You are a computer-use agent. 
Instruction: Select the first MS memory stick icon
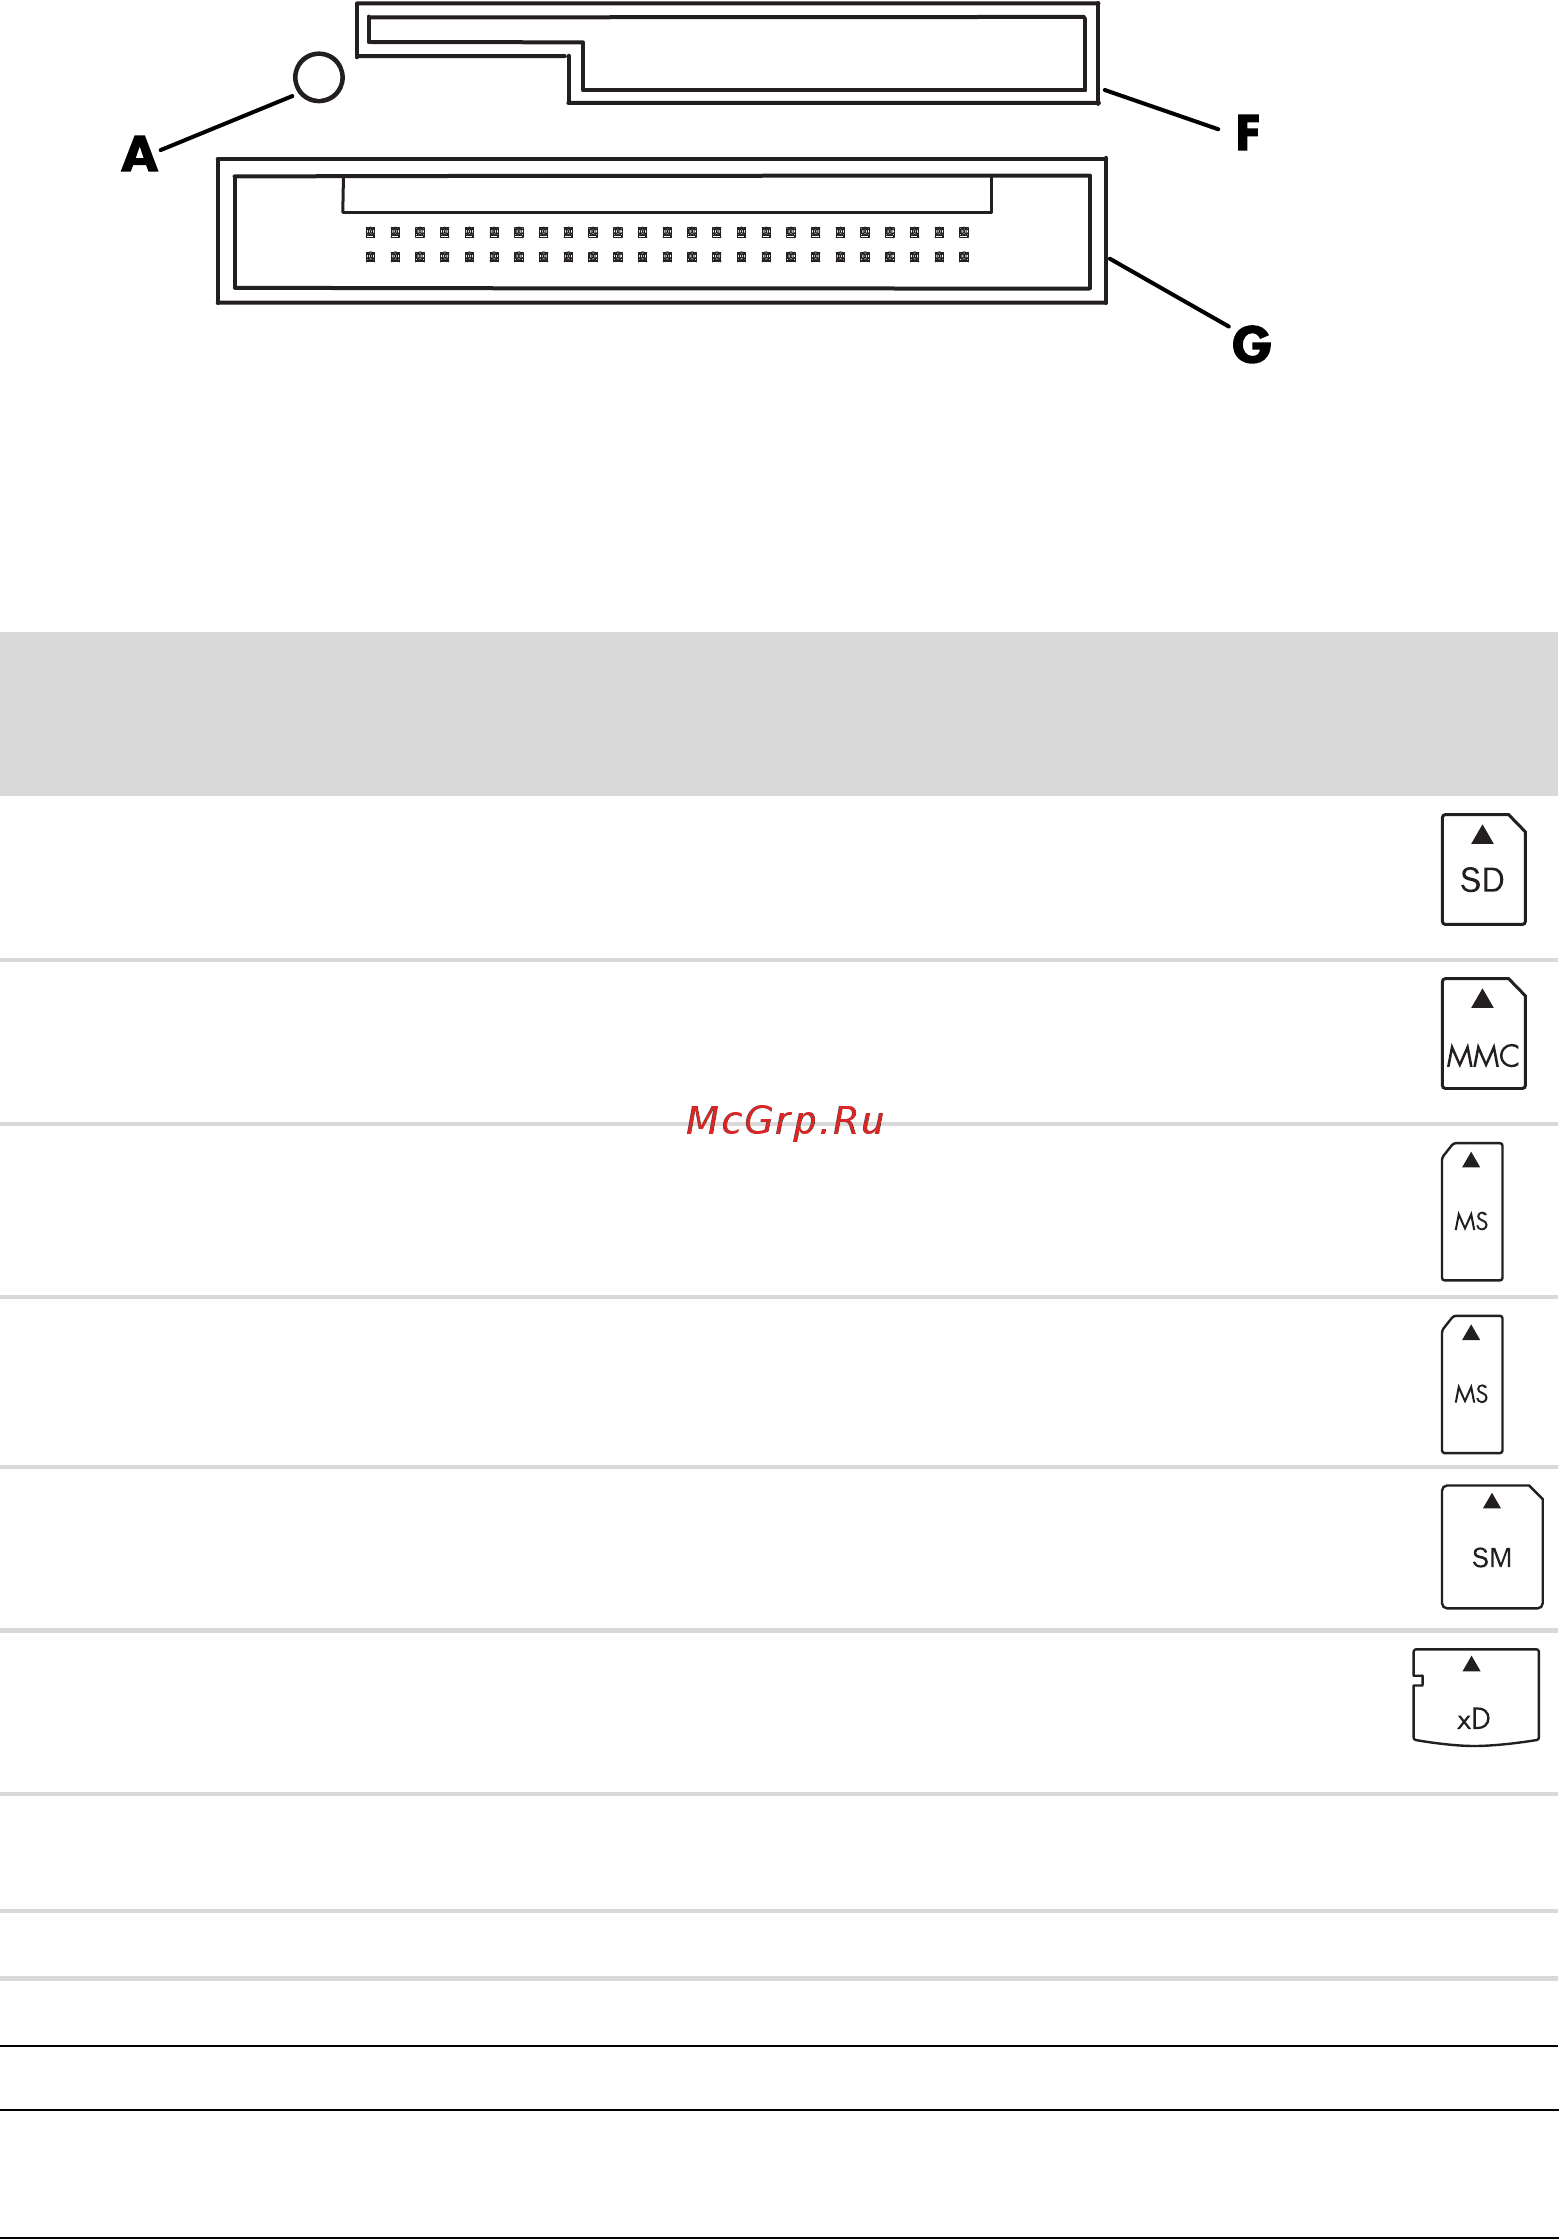(x=1472, y=1211)
